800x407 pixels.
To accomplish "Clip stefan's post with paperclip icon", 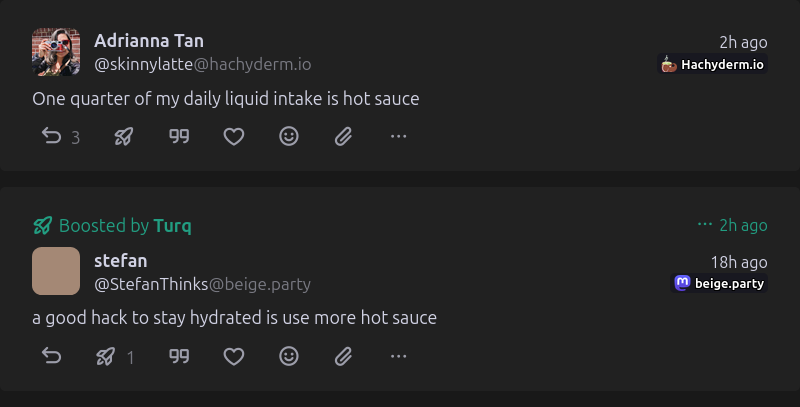I will point(343,356).
